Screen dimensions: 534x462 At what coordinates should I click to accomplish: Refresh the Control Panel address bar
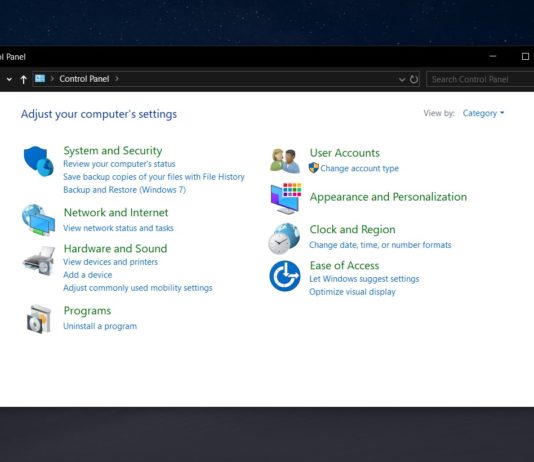coord(414,79)
